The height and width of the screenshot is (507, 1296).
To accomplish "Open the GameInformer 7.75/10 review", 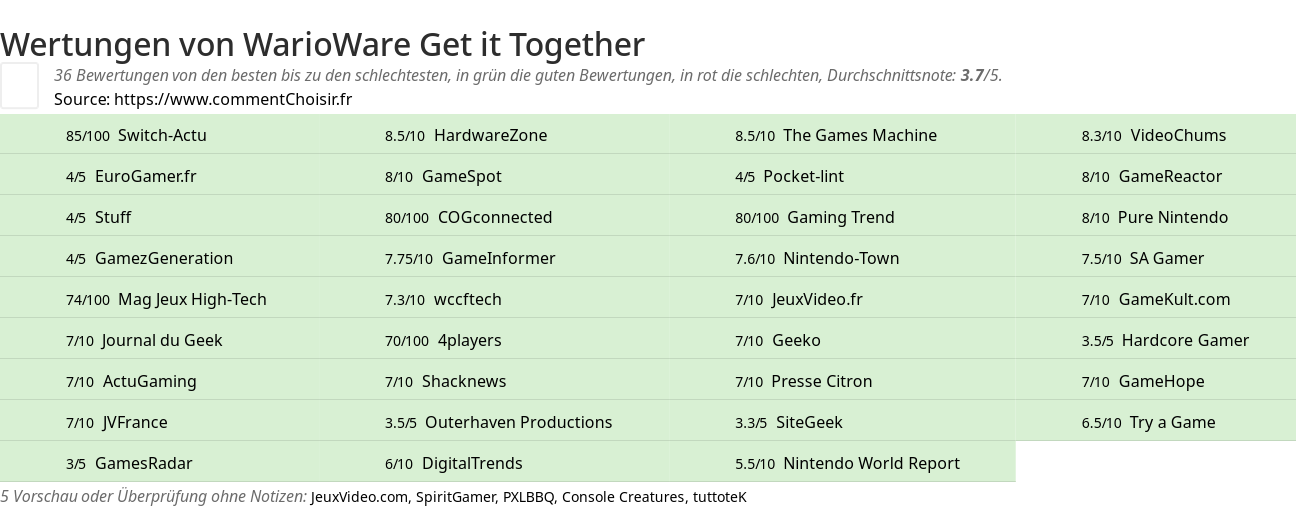I will point(470,258).
